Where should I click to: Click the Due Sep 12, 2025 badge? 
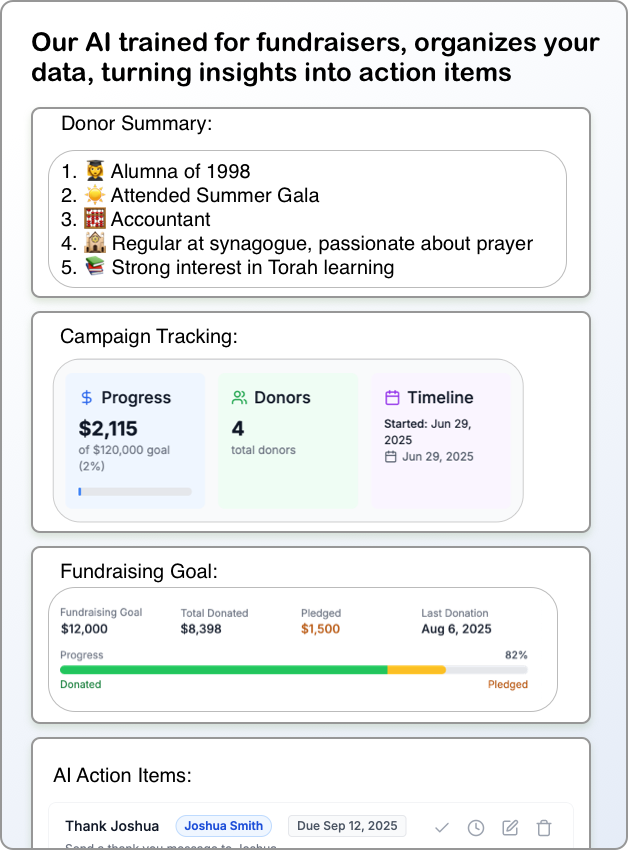(x=347, y=826)
